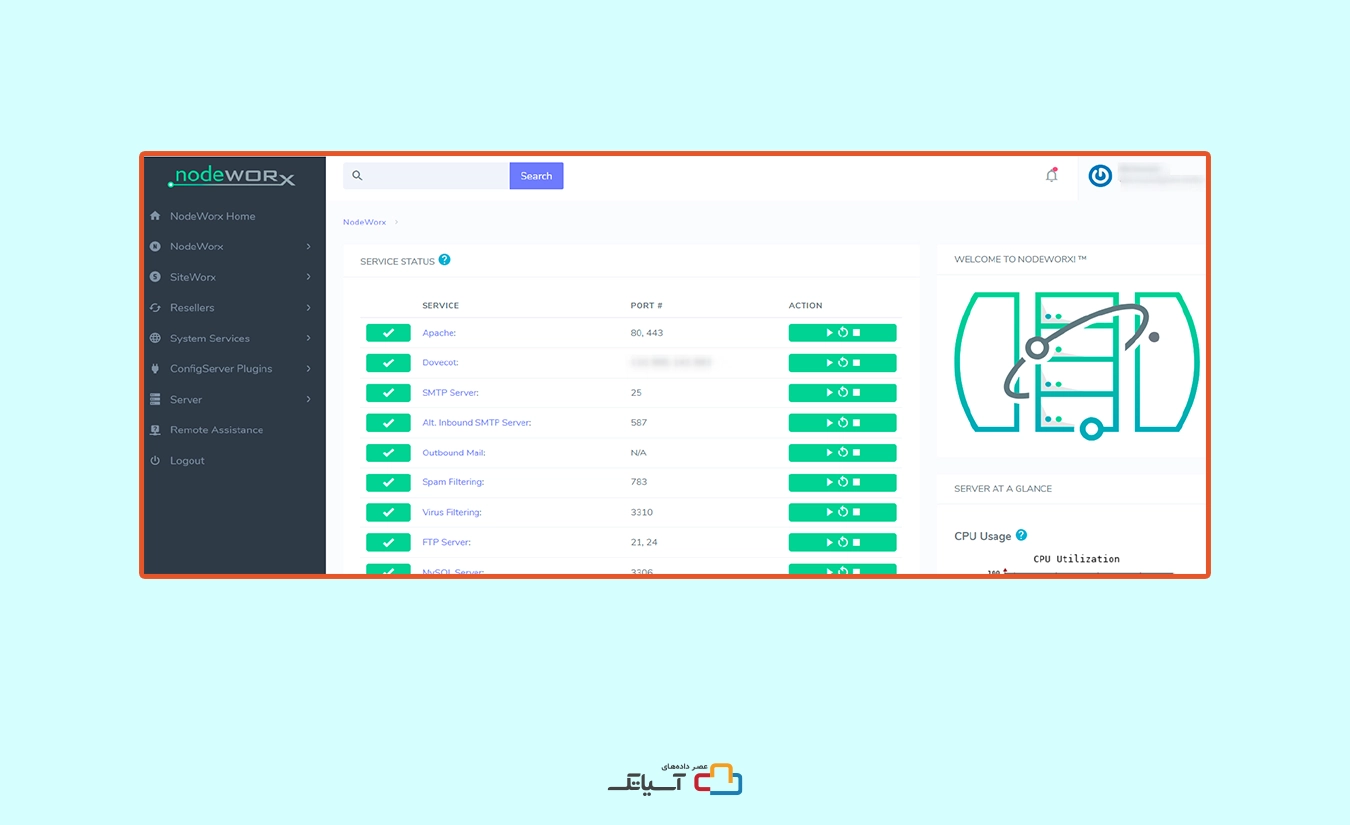Screen dimensions: 1350x825
Task: Restart the Apache service
Action: 843,333
